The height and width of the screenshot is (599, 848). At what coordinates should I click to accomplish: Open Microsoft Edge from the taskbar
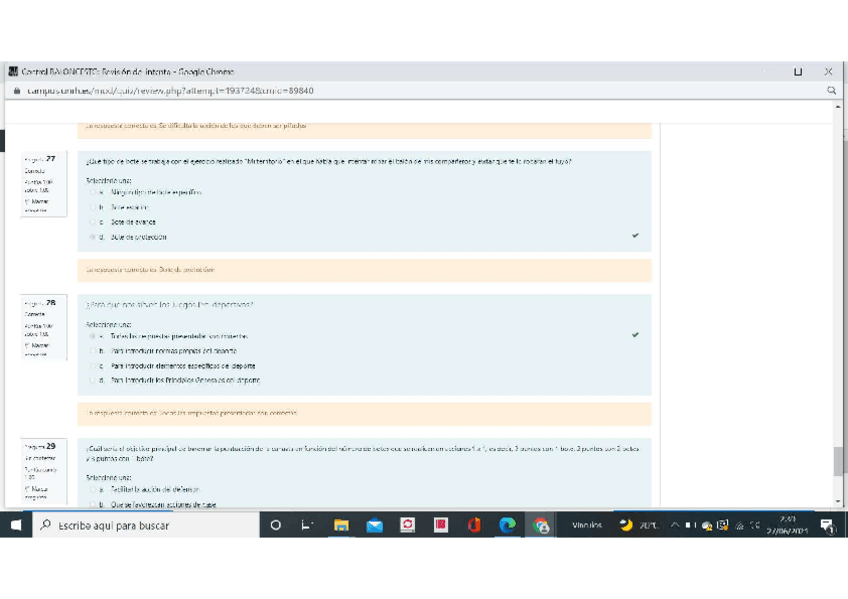pos(507,525)
